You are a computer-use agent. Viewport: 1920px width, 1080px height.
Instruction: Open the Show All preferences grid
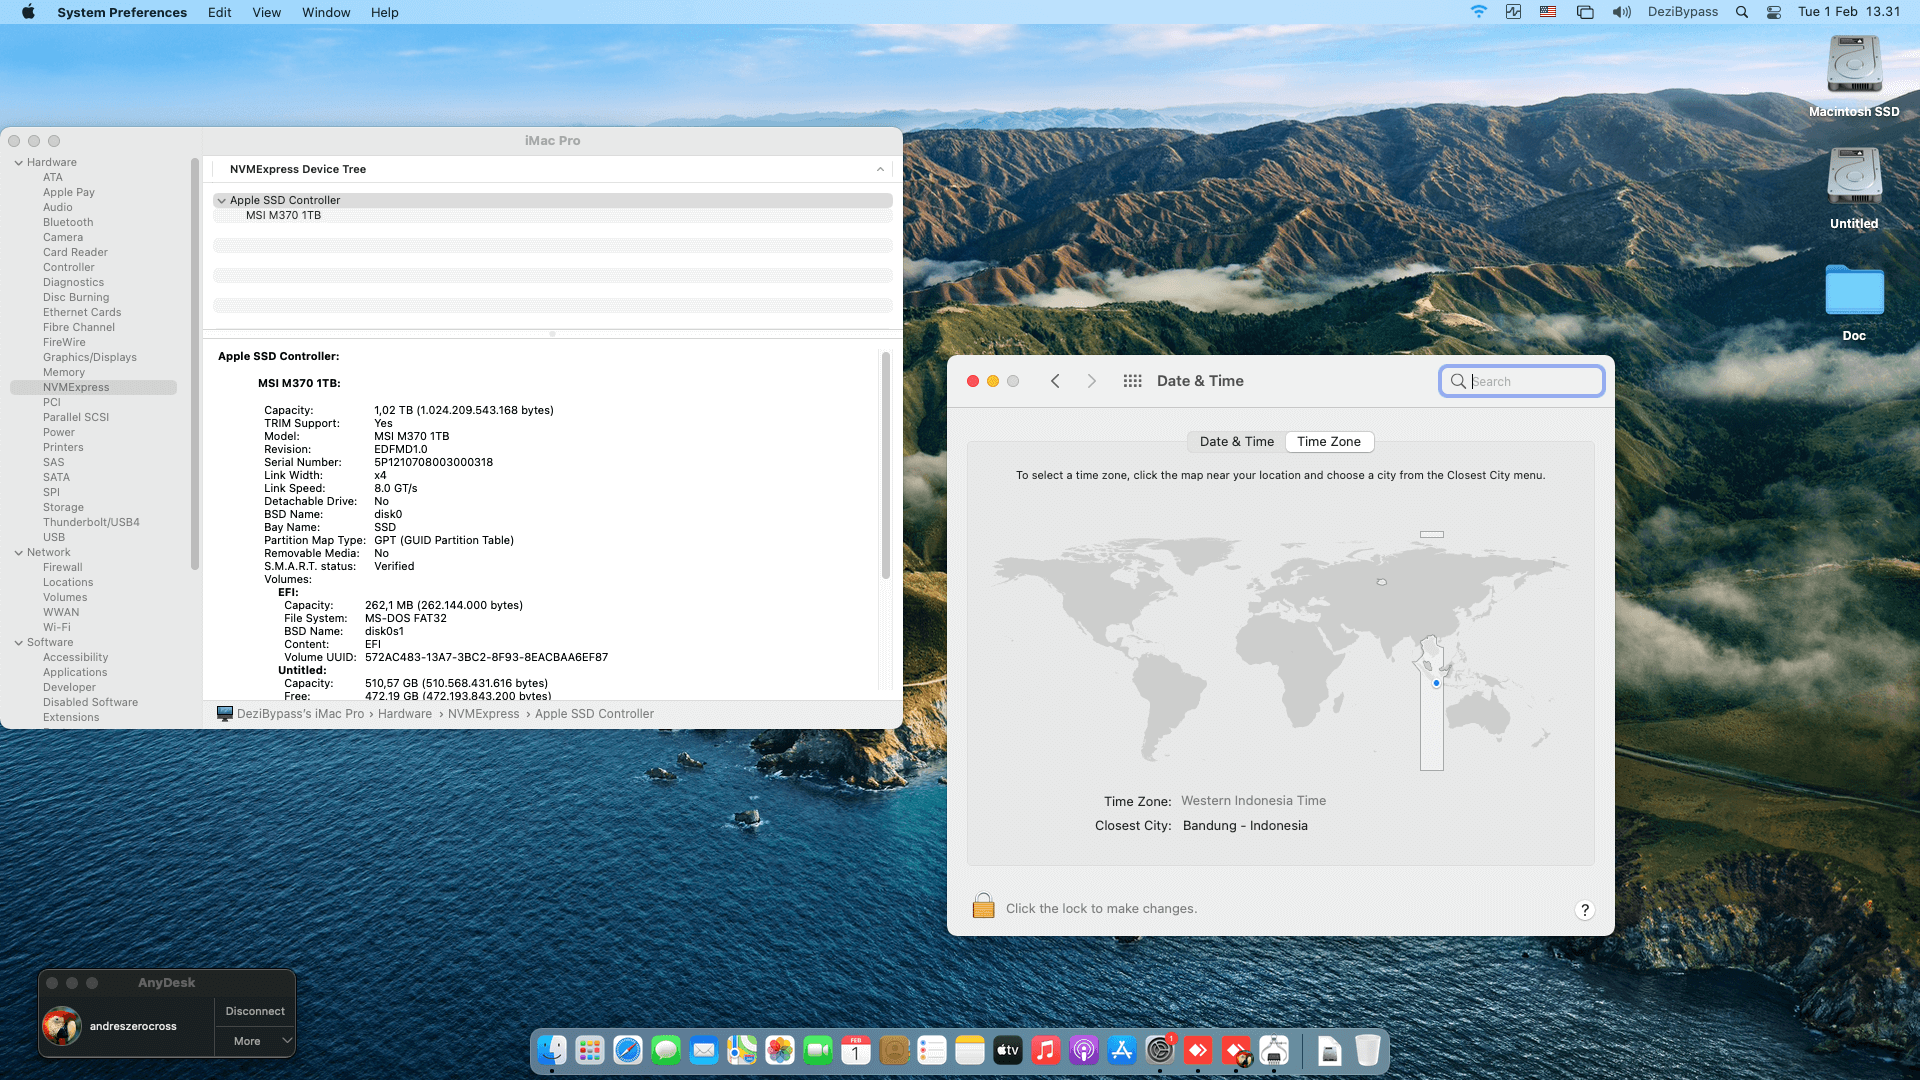point(1132,381)
